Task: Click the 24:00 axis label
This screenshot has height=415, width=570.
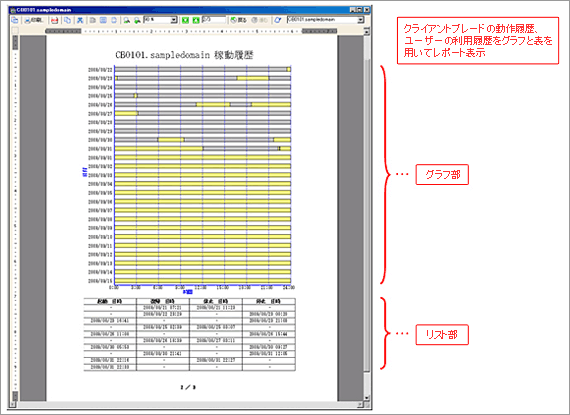Action: 289,287
